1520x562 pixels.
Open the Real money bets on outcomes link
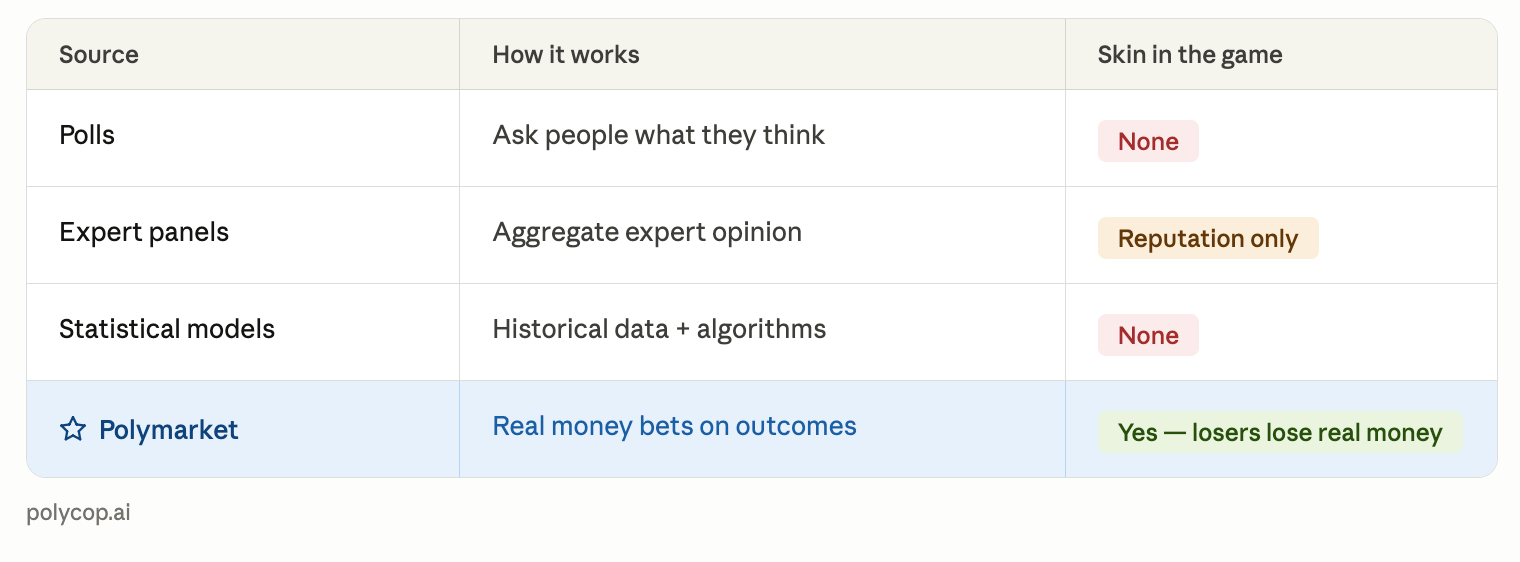point(674,426)
